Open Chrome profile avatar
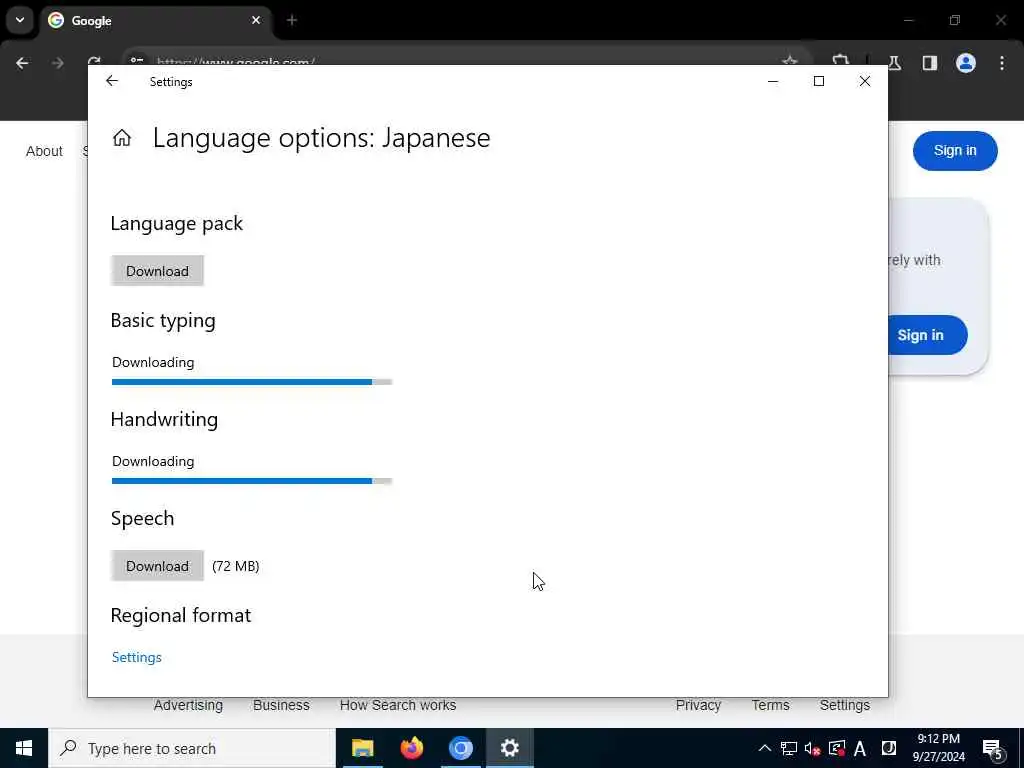This screenshot has height=768, width=1024. tap(966, 63)
